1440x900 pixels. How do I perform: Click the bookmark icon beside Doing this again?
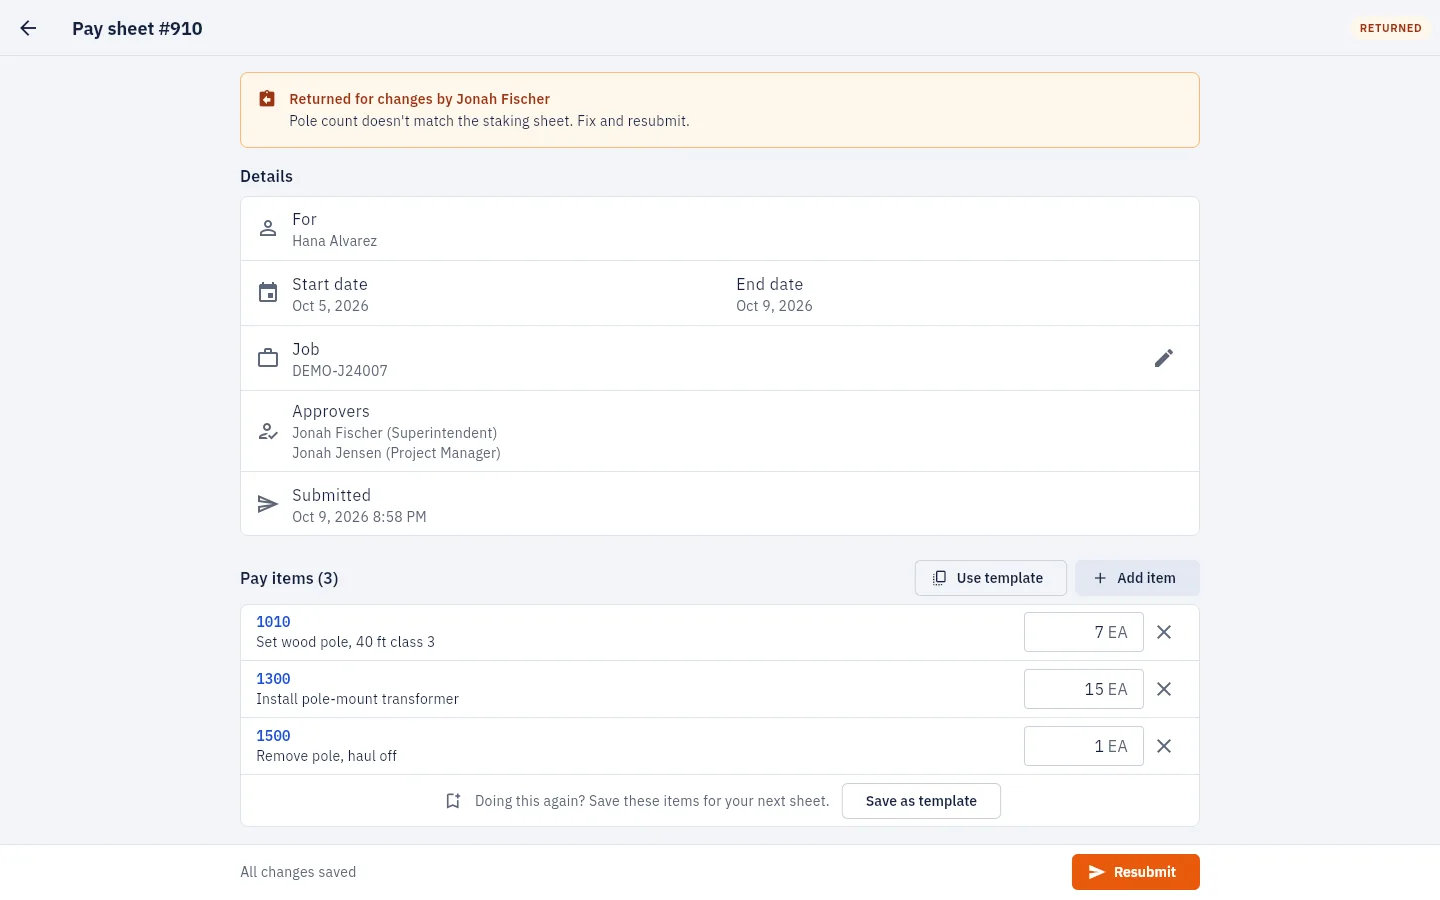[453, 801]
